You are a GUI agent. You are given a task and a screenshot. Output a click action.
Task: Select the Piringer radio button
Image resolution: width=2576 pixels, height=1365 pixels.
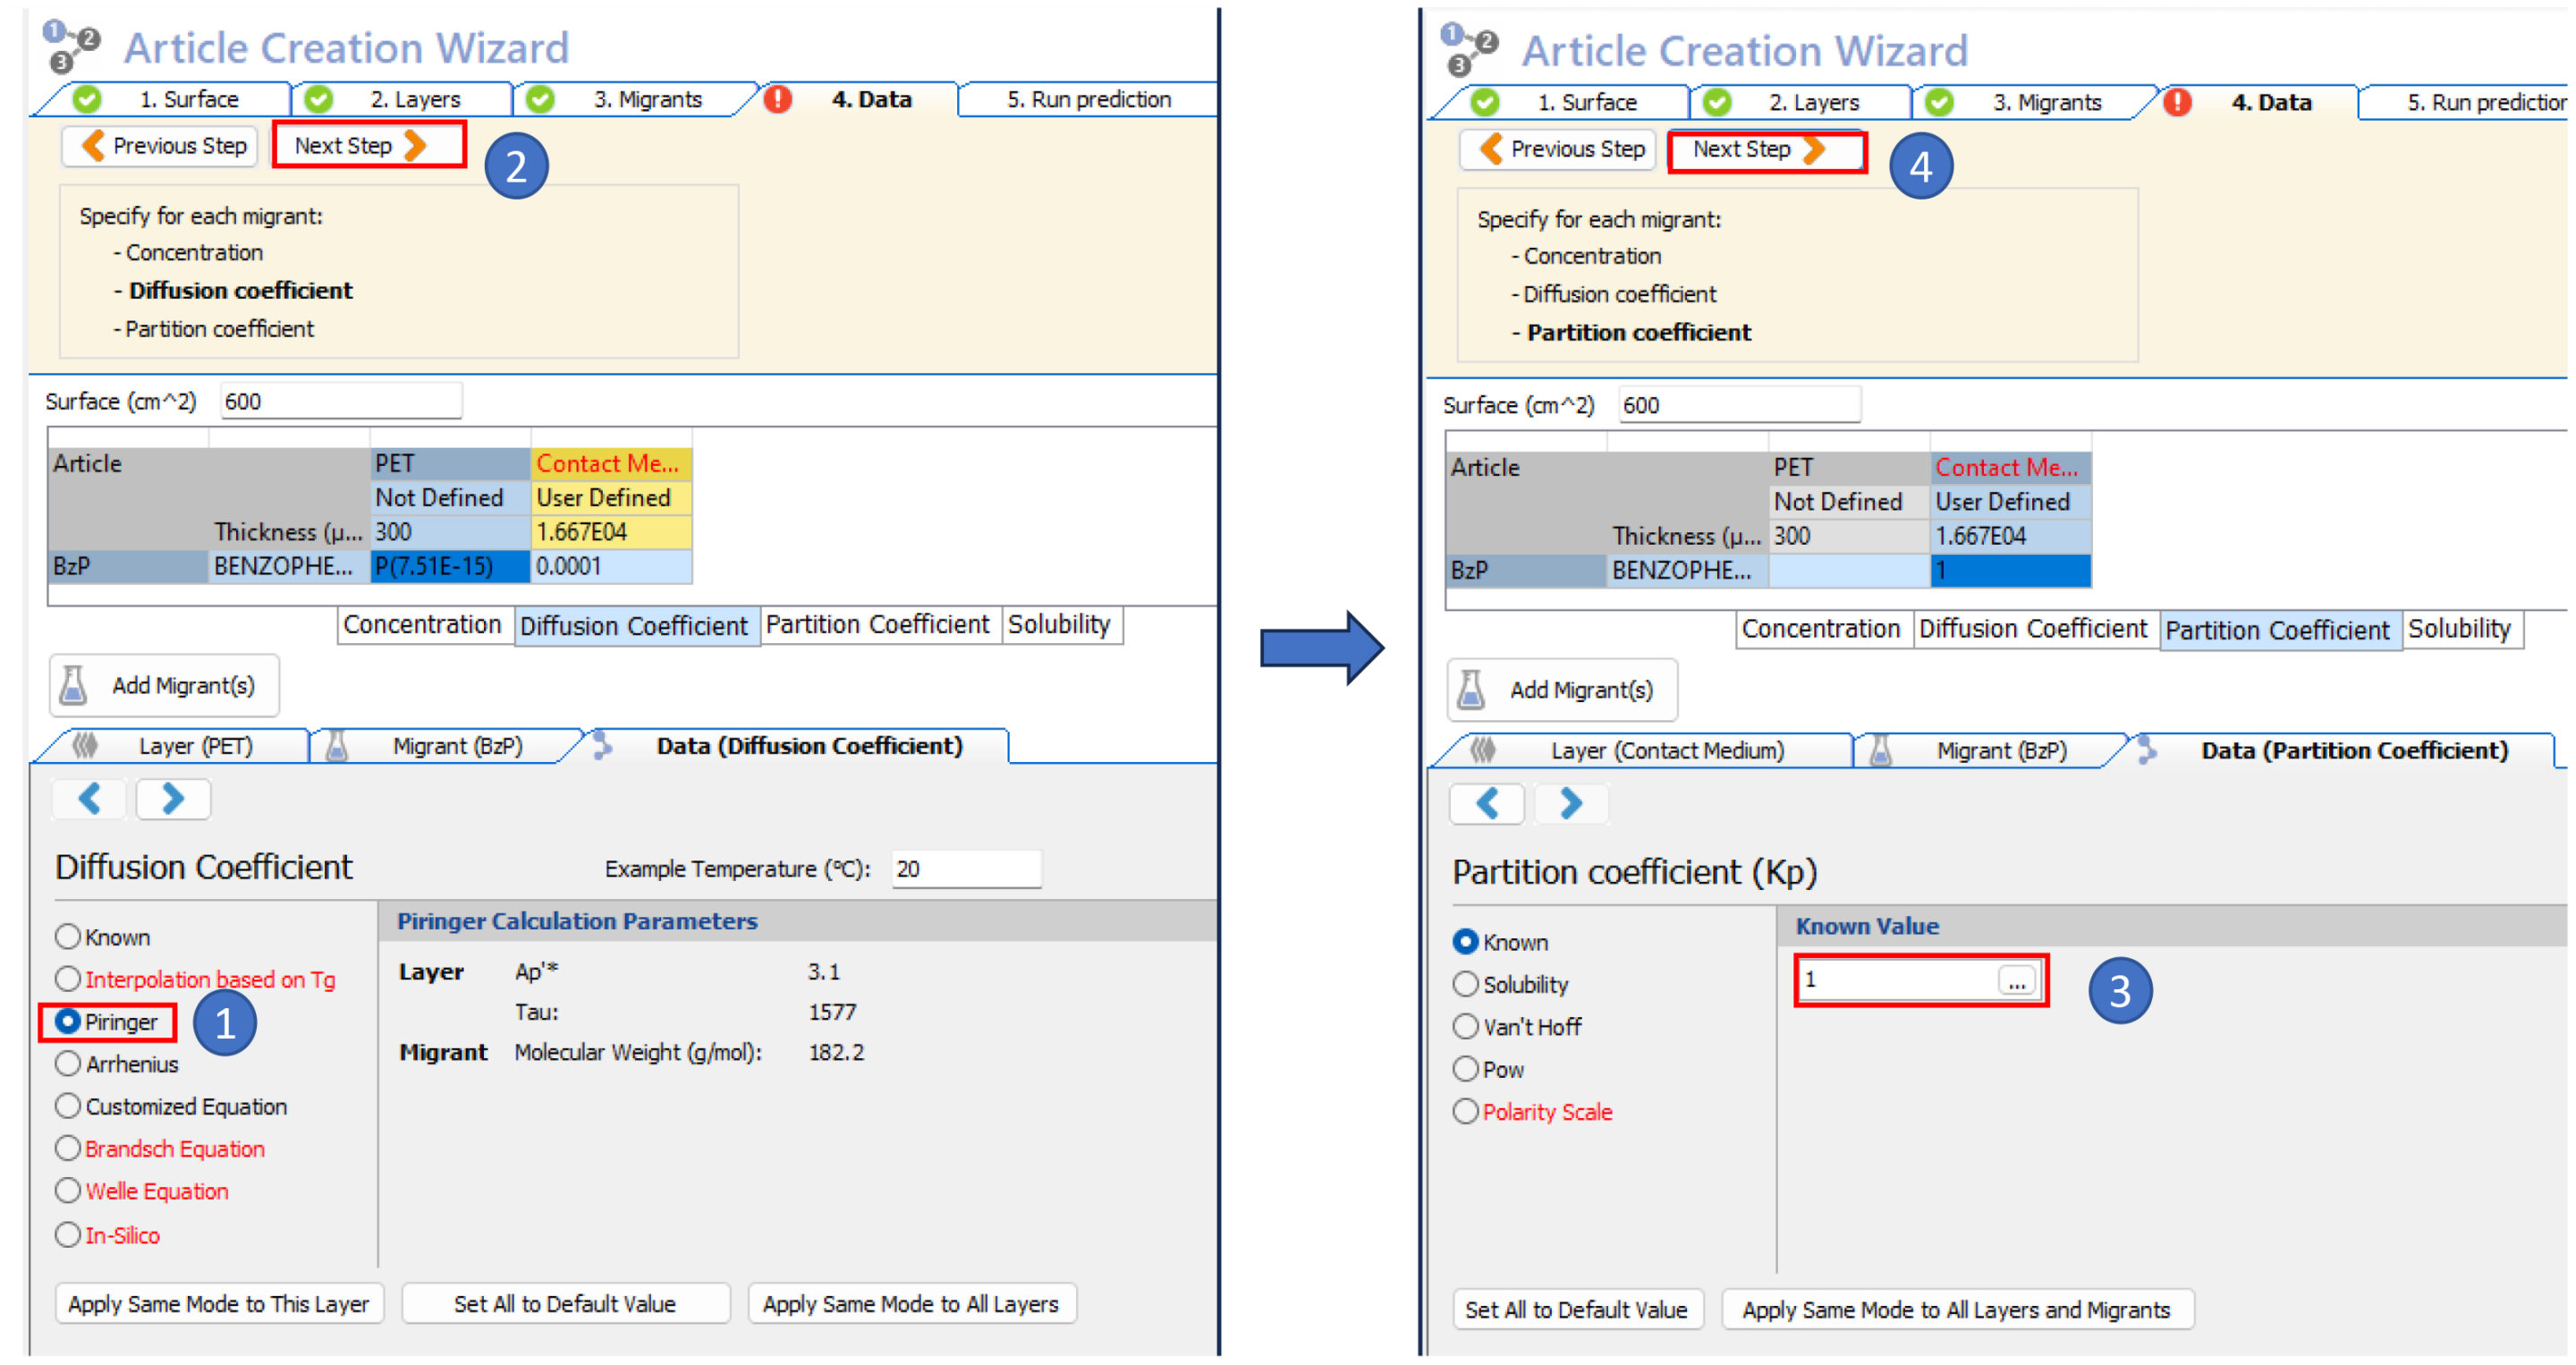tap(68, 1022)
